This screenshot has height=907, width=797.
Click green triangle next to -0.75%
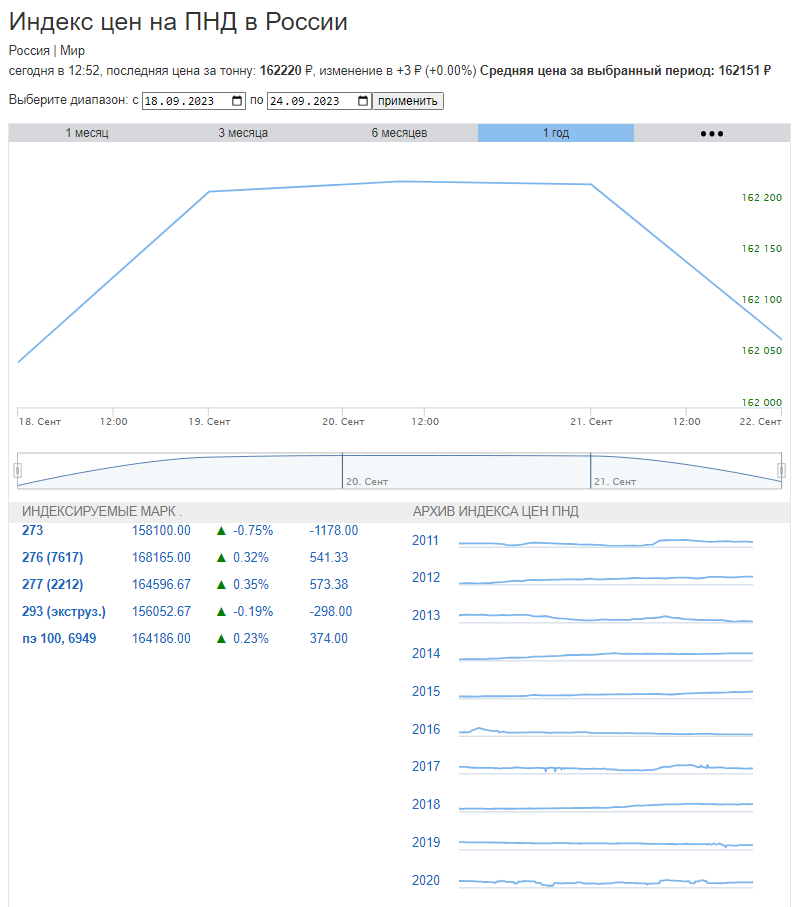[x=221, y=530]
